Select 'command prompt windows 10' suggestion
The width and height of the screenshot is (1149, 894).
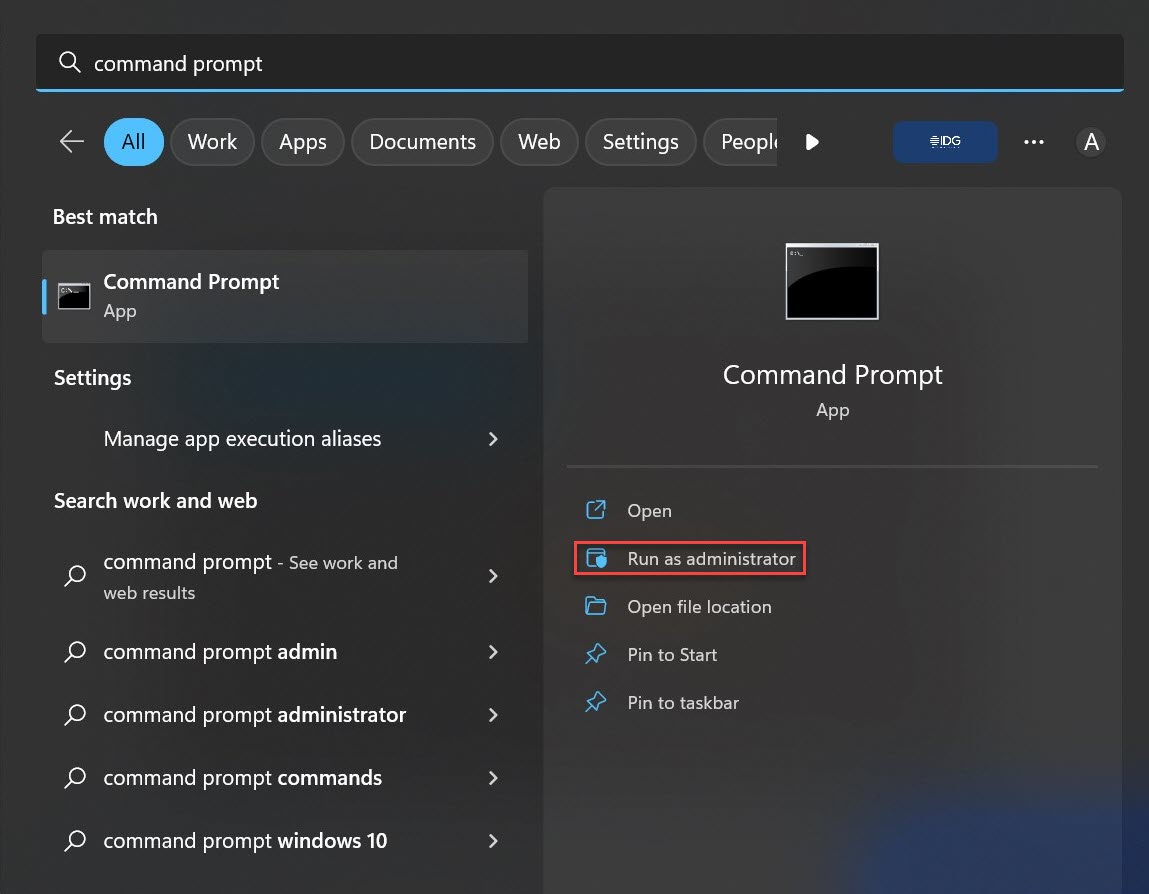(285, 841)
